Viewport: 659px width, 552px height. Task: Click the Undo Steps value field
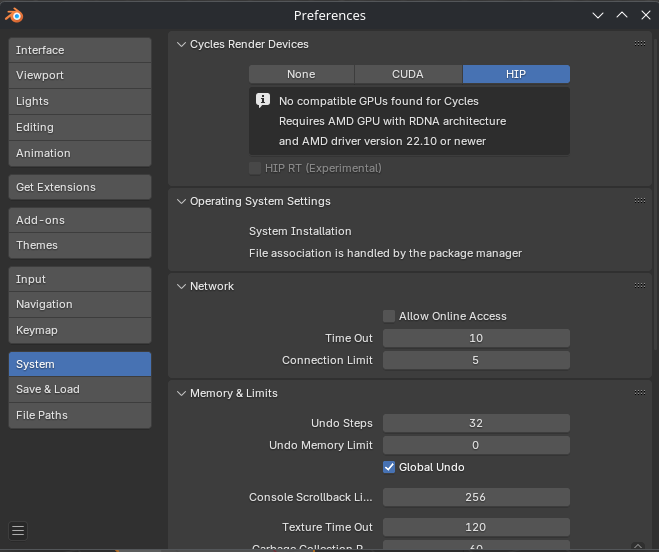476,423
